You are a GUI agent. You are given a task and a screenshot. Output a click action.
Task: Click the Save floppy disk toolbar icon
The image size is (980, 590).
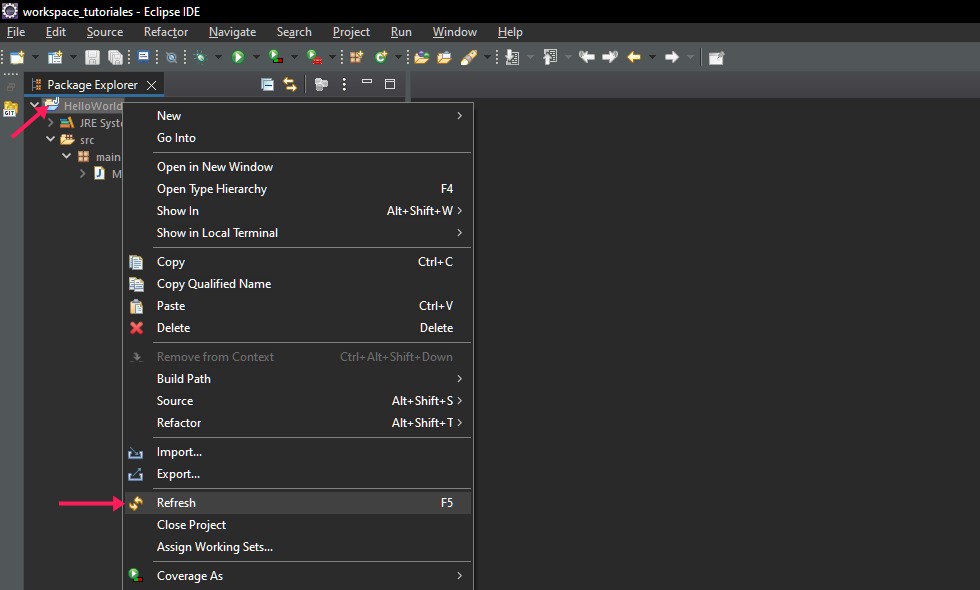(x=92, y=57)
